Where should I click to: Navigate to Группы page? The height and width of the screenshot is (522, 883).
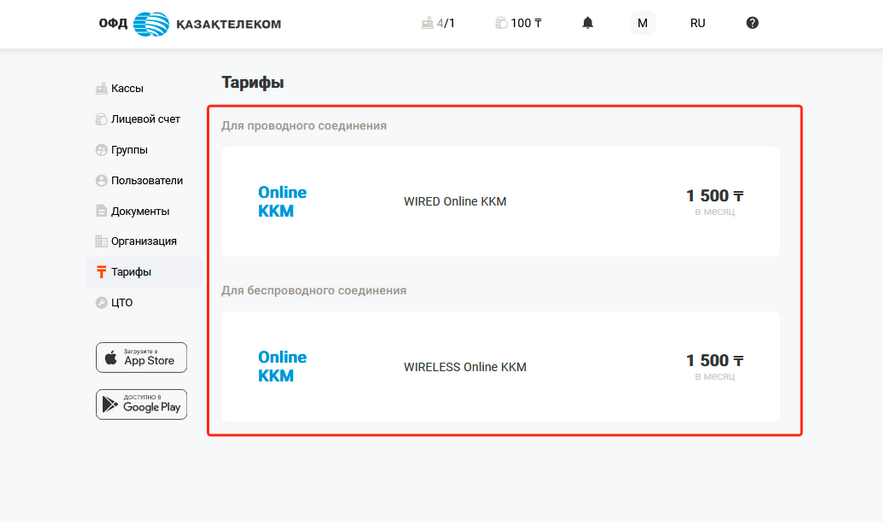click(130, 150)
